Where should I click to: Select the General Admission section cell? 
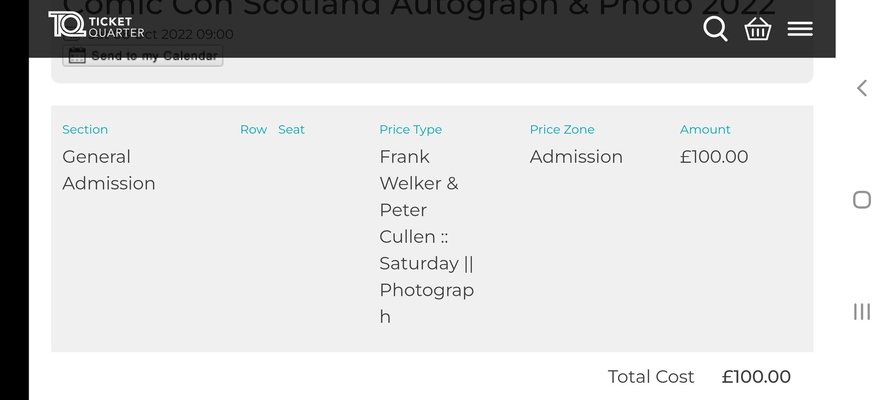[x=108, y=170]
